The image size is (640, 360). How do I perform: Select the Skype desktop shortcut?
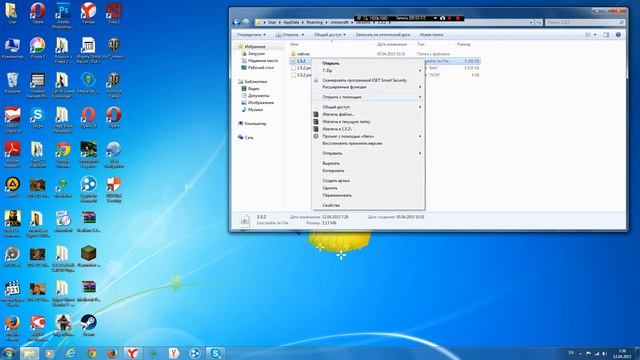(38, 118)
